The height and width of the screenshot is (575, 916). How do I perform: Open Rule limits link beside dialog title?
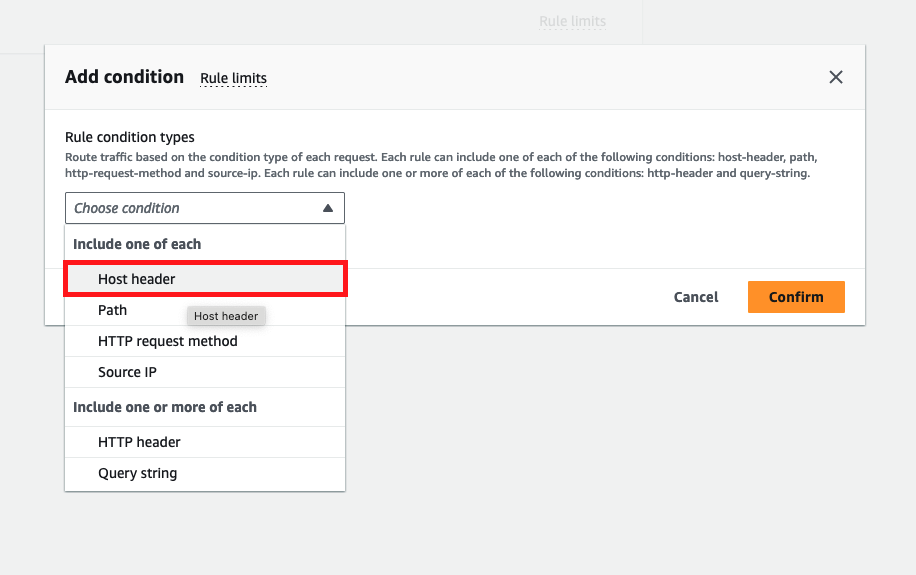[233, 78]
